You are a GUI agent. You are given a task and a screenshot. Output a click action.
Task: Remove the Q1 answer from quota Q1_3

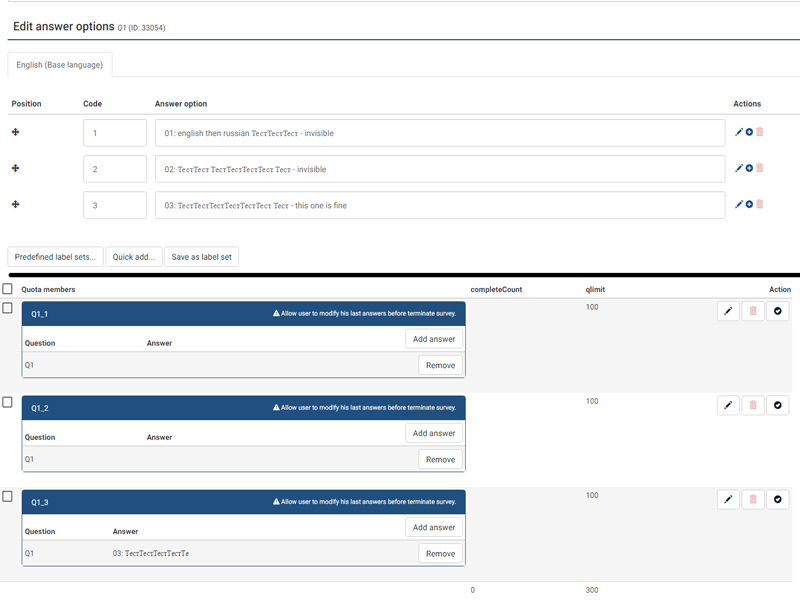click(x=440, y=554)
